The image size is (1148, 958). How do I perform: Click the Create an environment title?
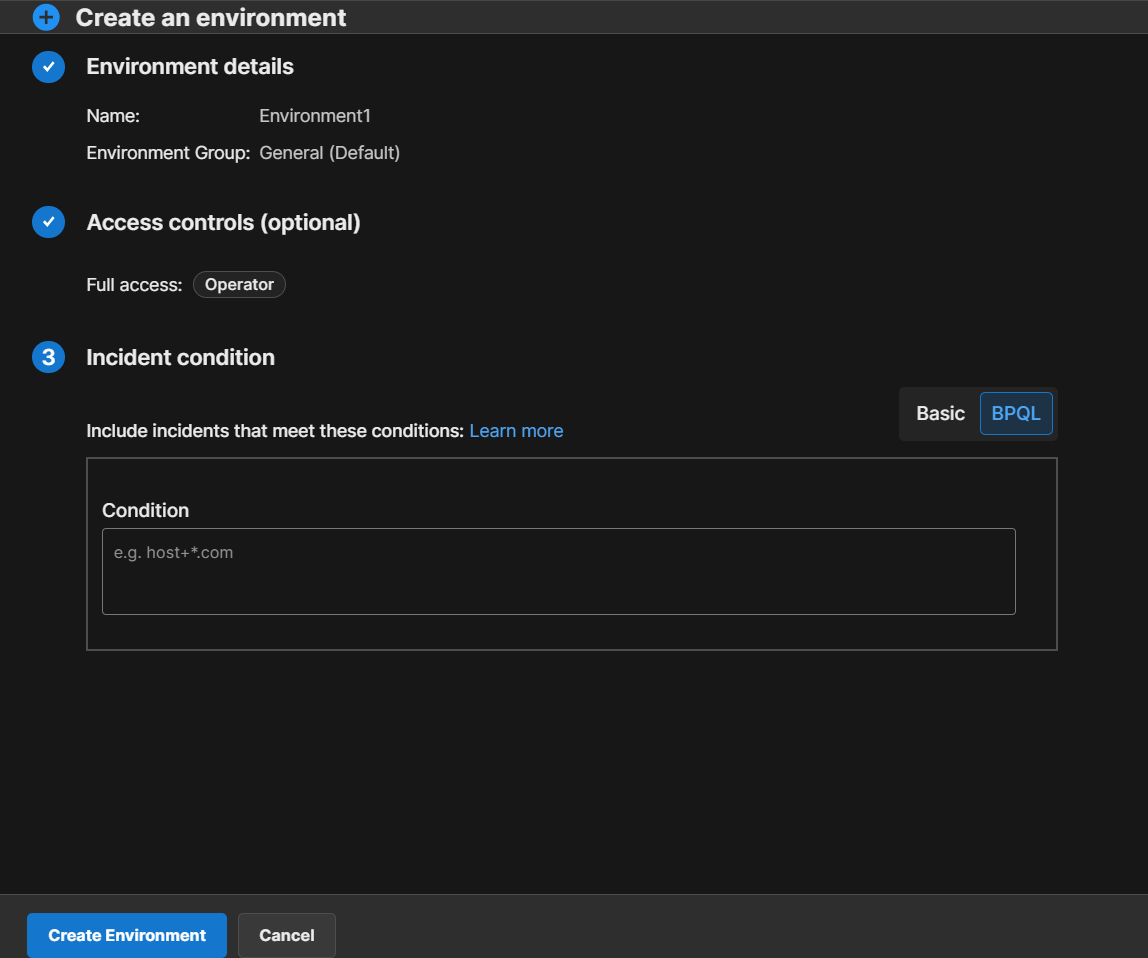[x=211, y=17]
